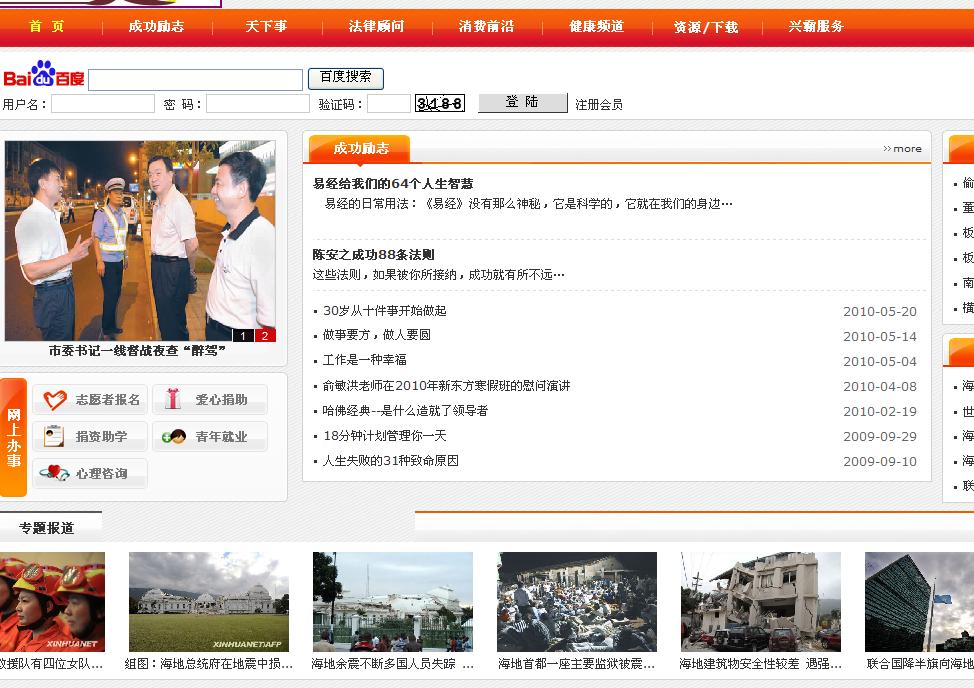The width and height of the screenshot is (974, 688).
Task: Focus the 验证码 captcha input field
Action: (x=389, y=104)
